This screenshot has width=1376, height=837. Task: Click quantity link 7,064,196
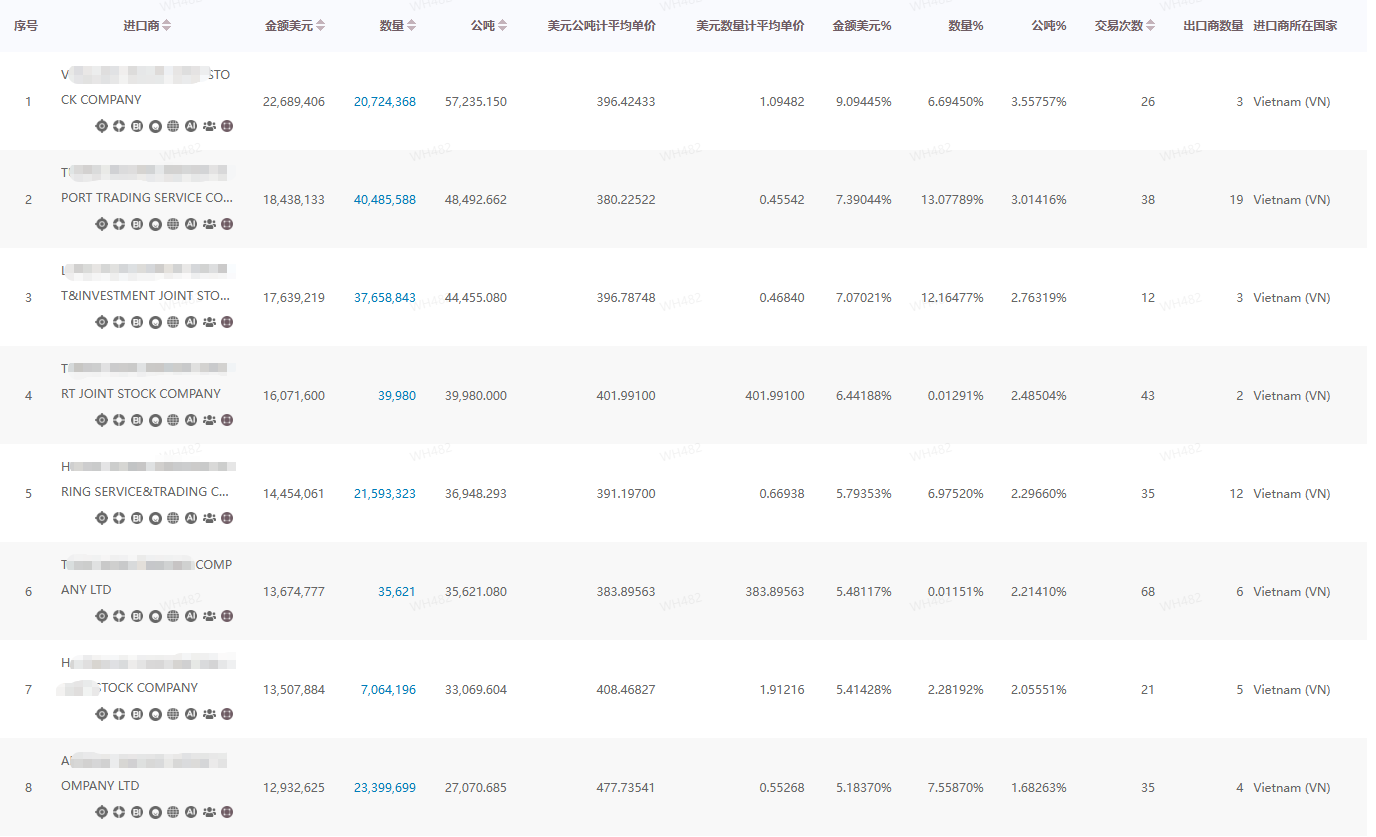coord(388,690)
